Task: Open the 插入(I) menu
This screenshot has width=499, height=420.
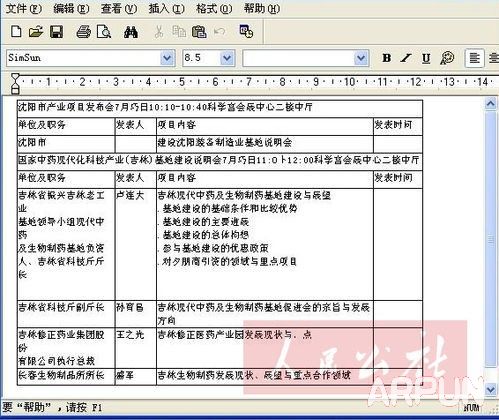Action: [x=166, y=8]
